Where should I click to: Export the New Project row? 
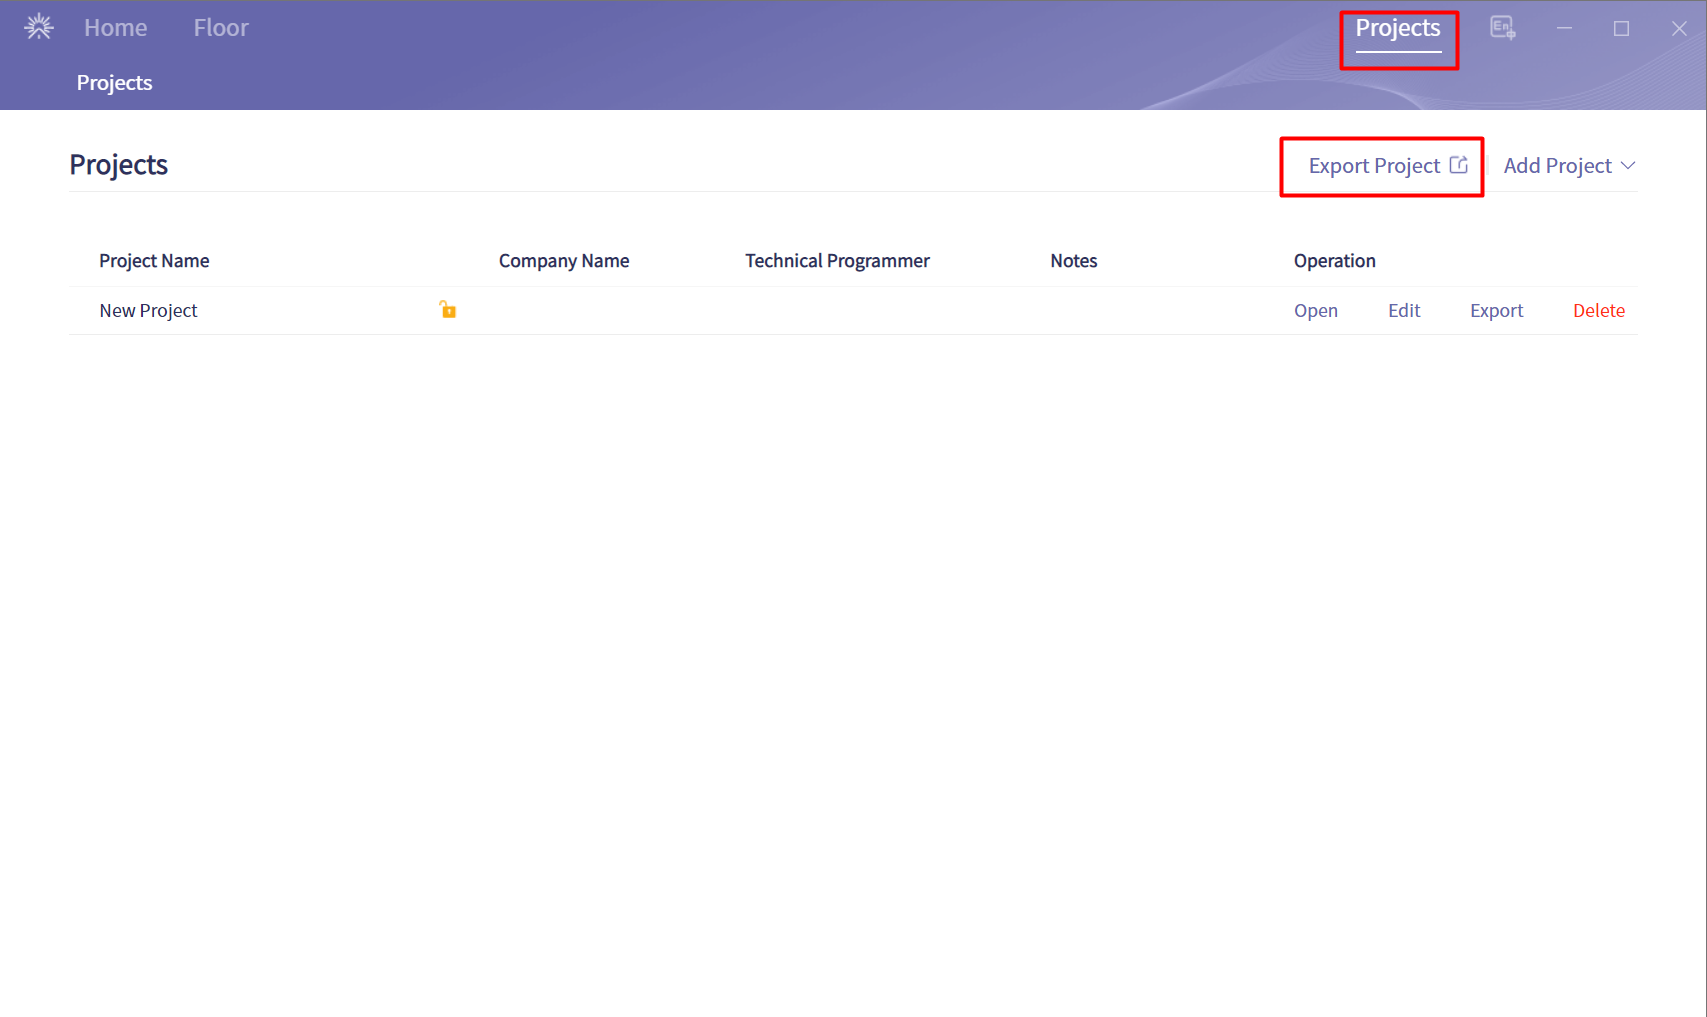pyautogui.click(x=1496, y=311)
